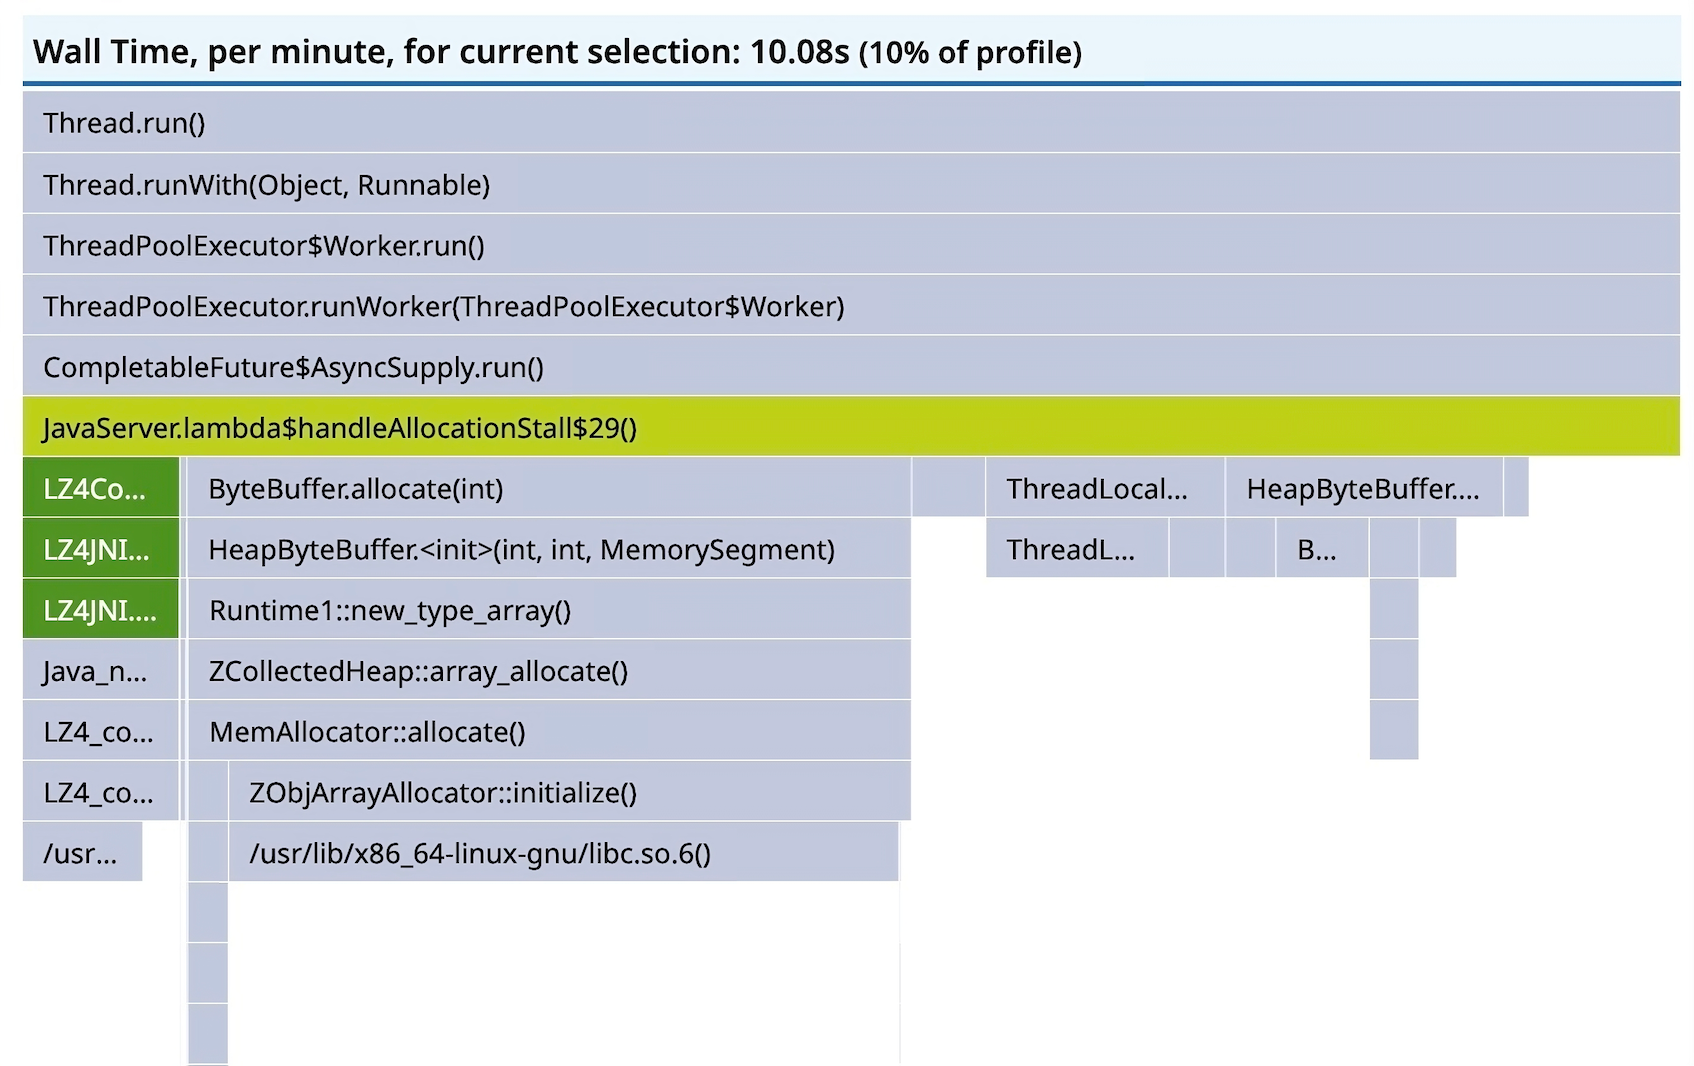Click CompletableFuture$AsyncSupply.run() frame

(x=850, y=367)
